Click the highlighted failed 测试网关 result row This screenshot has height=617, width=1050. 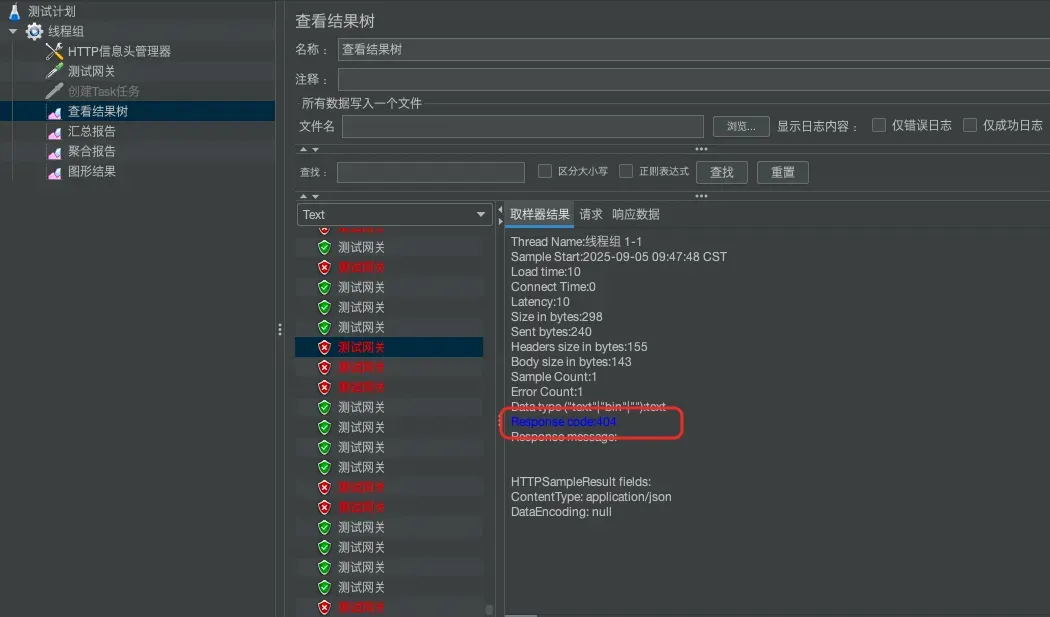pyautogui.click(x=389, y=347)
